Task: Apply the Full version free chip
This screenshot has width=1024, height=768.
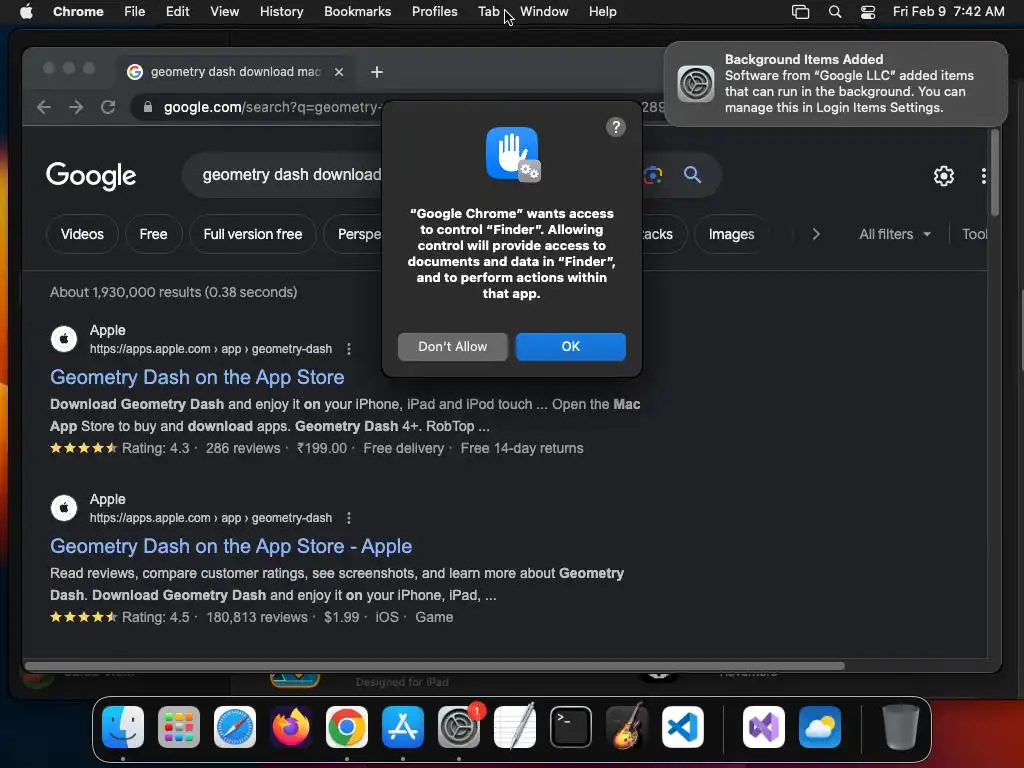Action: pyautogui.click(x=253, y=234)
